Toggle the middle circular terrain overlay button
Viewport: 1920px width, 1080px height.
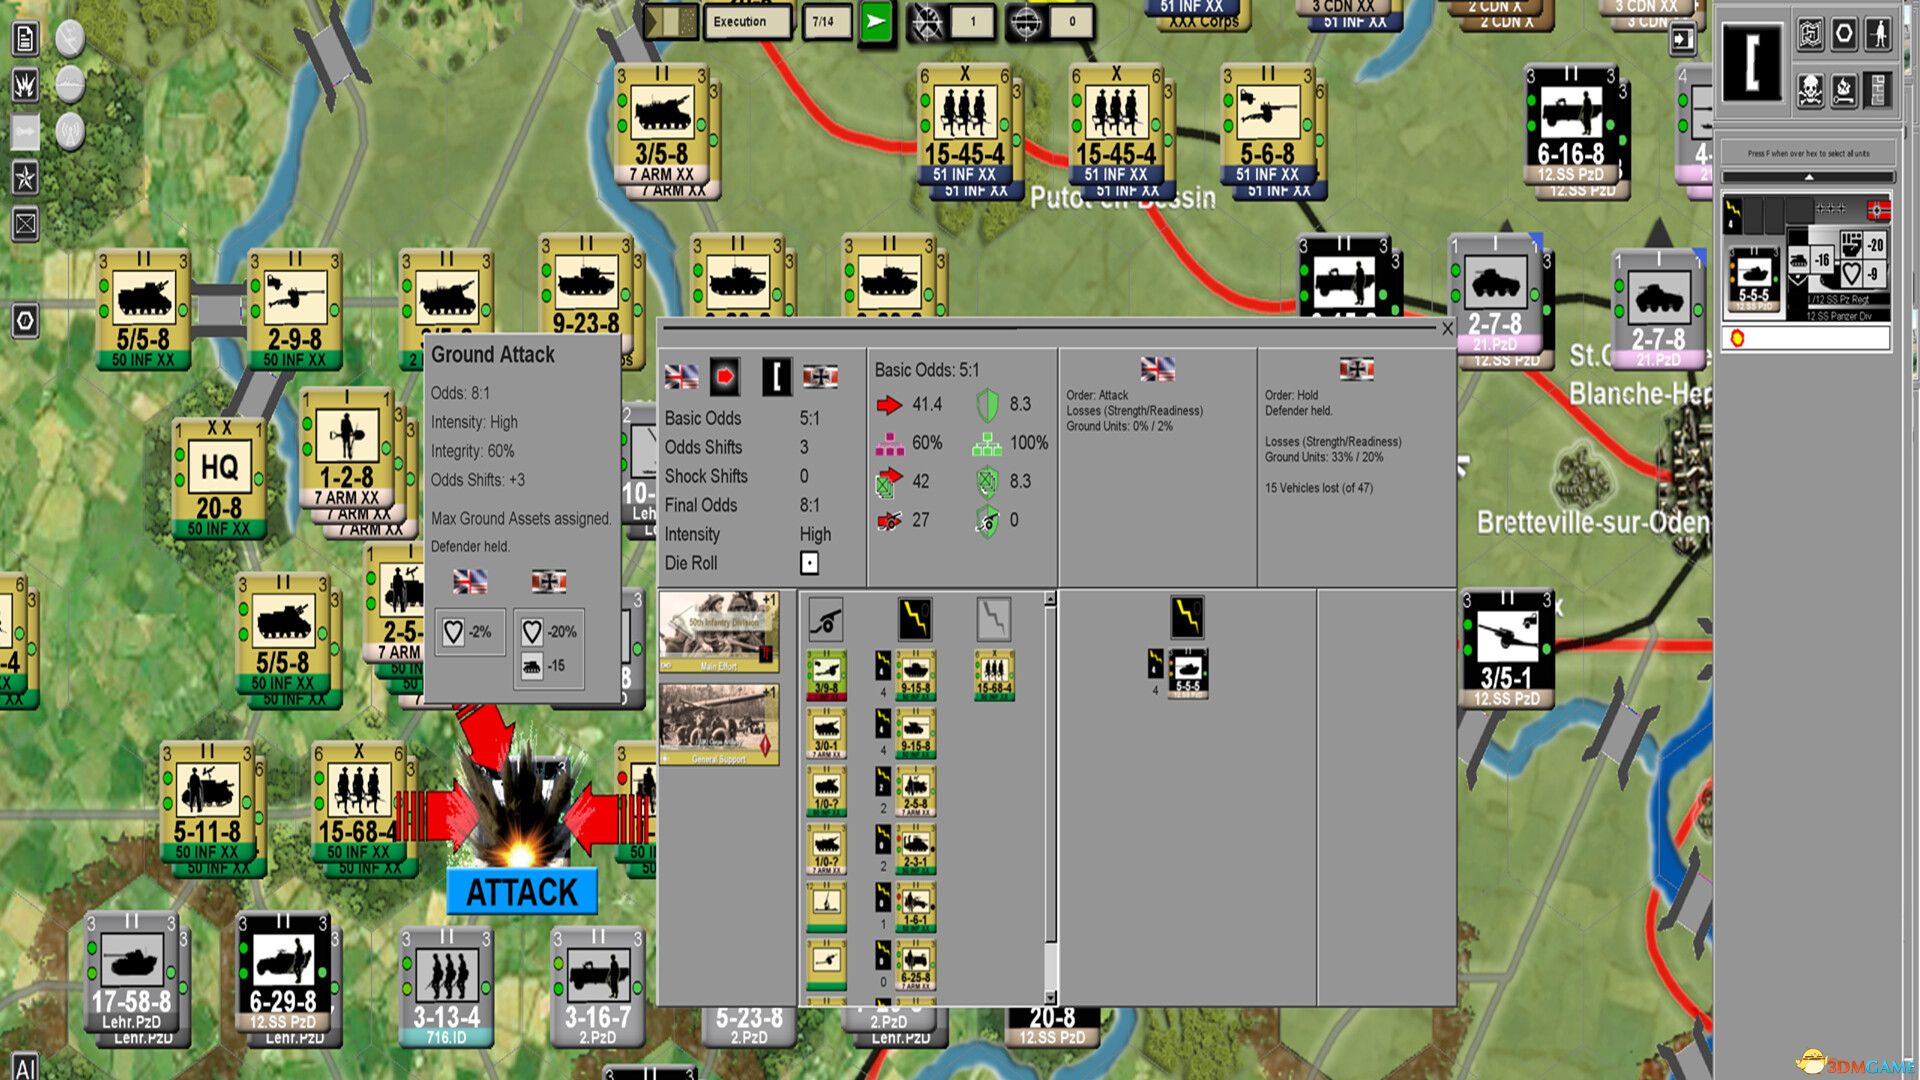pyautogui.click(x=68, y=84)
